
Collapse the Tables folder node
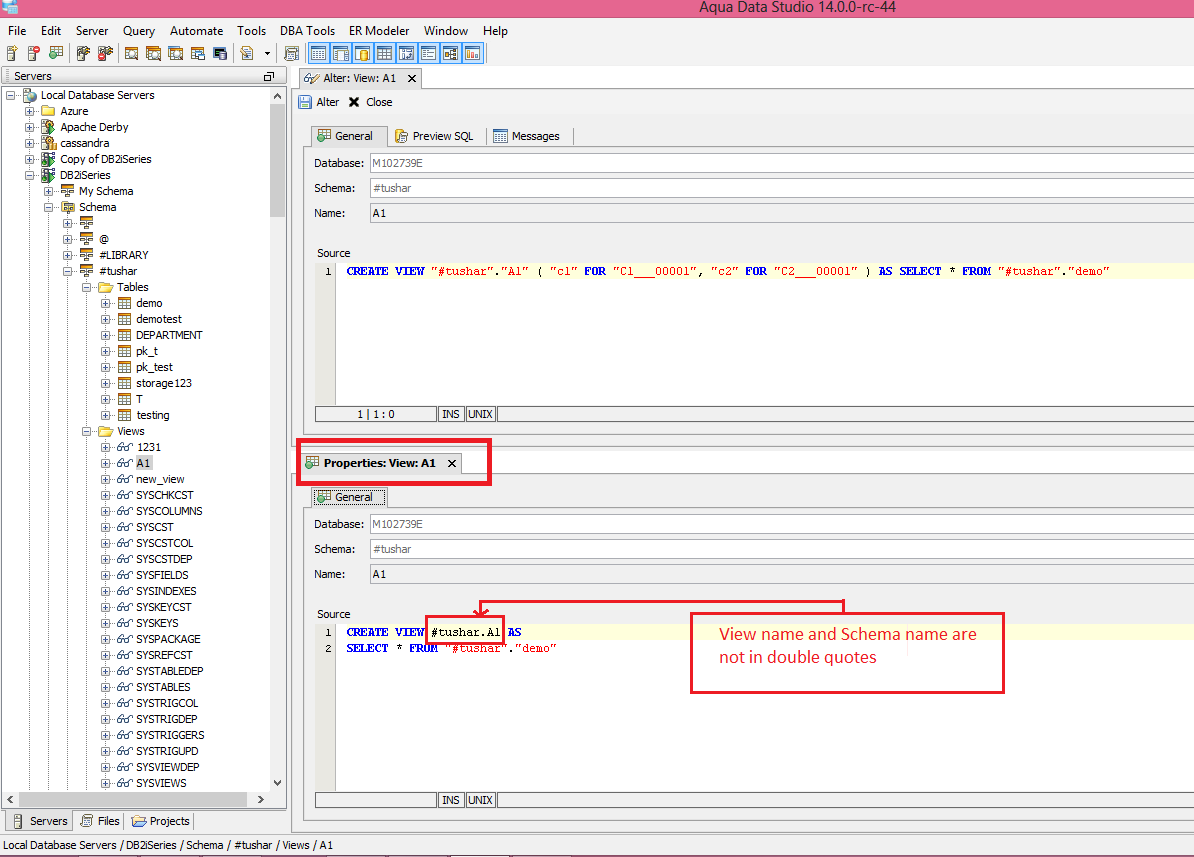(87, 287)
